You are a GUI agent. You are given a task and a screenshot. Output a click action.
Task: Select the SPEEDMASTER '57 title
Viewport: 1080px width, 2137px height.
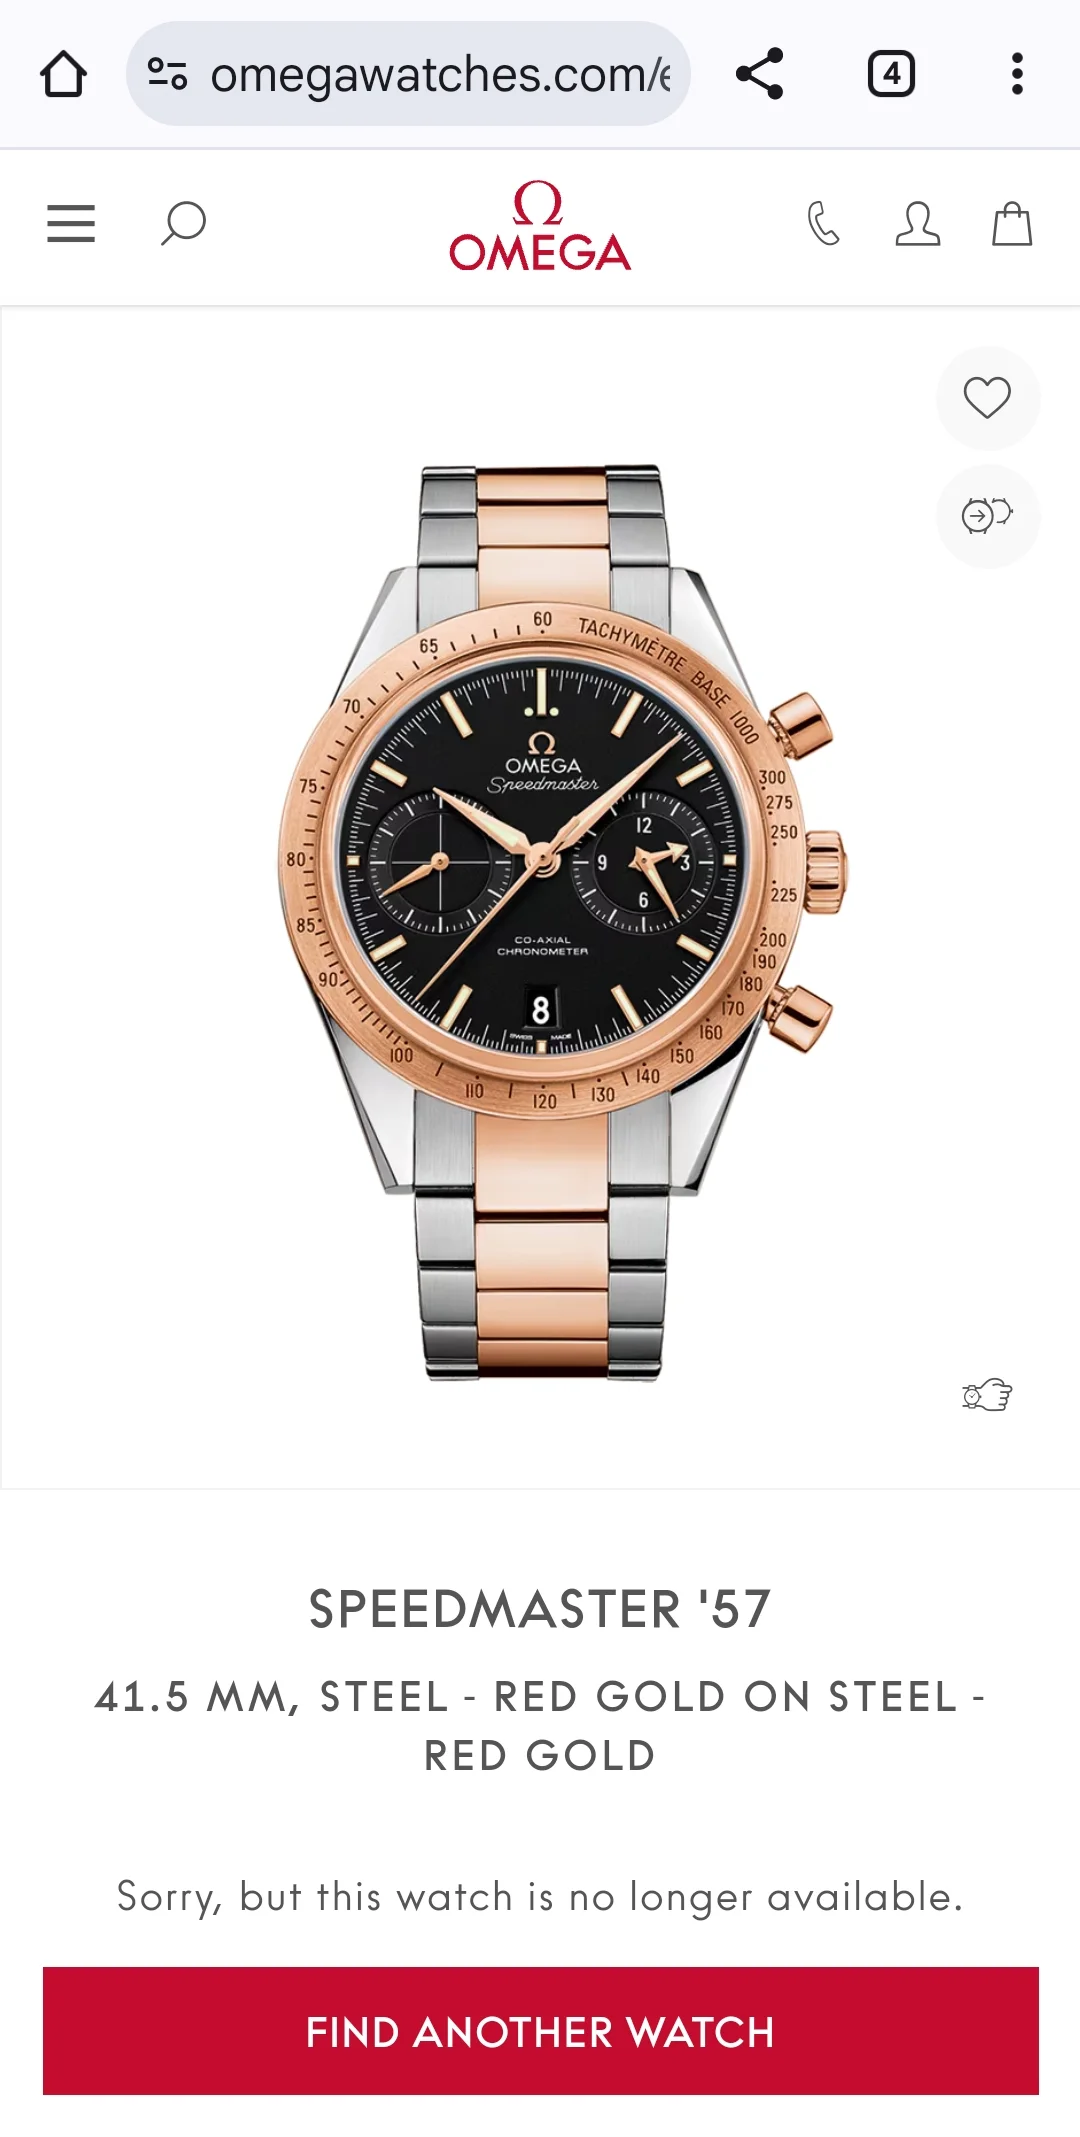pyautogui.click(x=540, y=1610)
